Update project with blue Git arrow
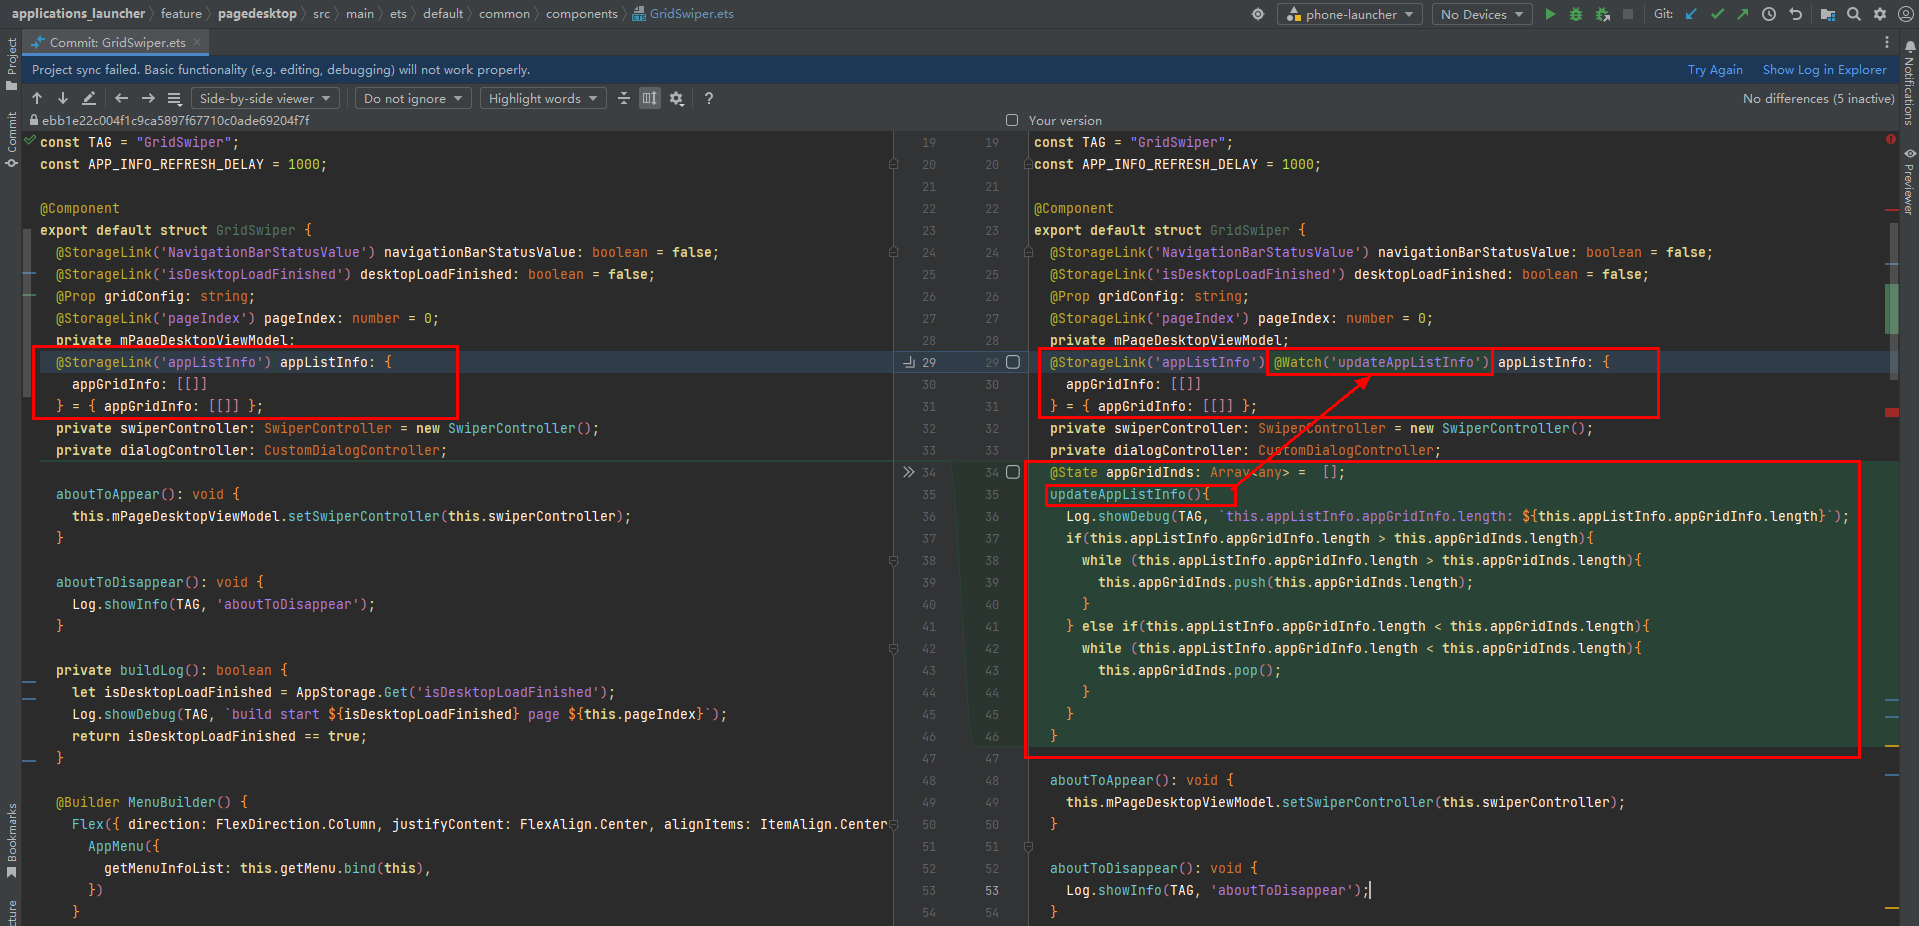1919x926 pixels. (1691, 14)
